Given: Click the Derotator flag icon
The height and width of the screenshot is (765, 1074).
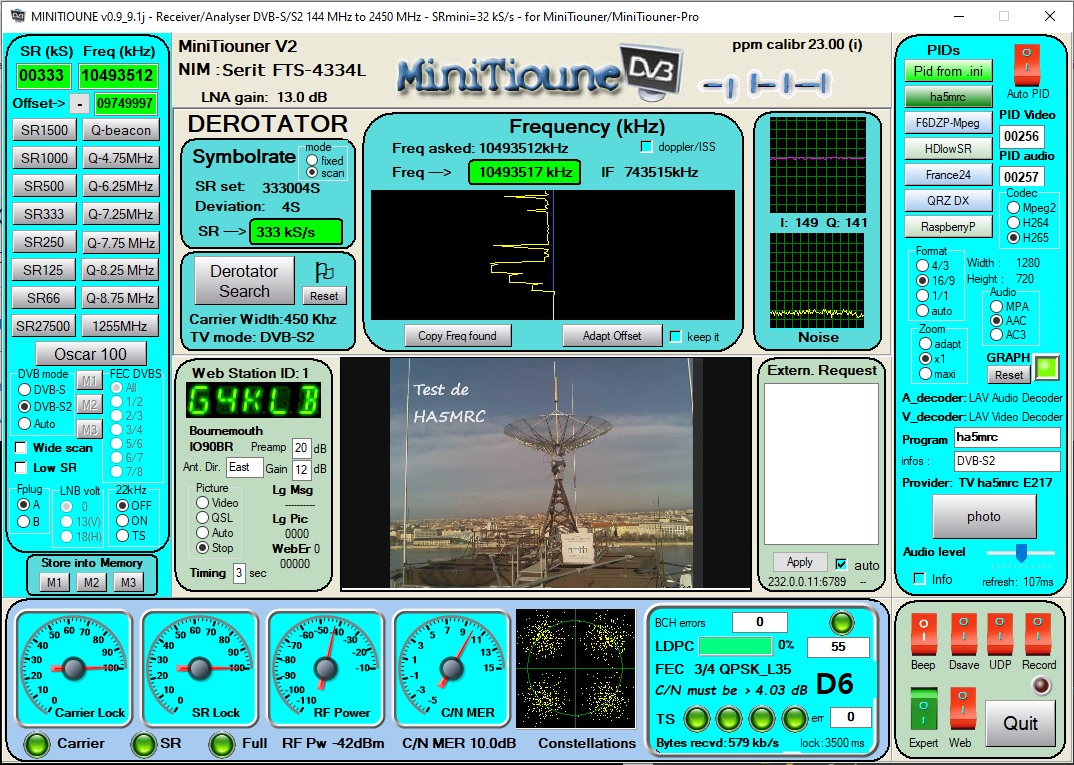Looking at the screenshot, I should pos(324,272).
